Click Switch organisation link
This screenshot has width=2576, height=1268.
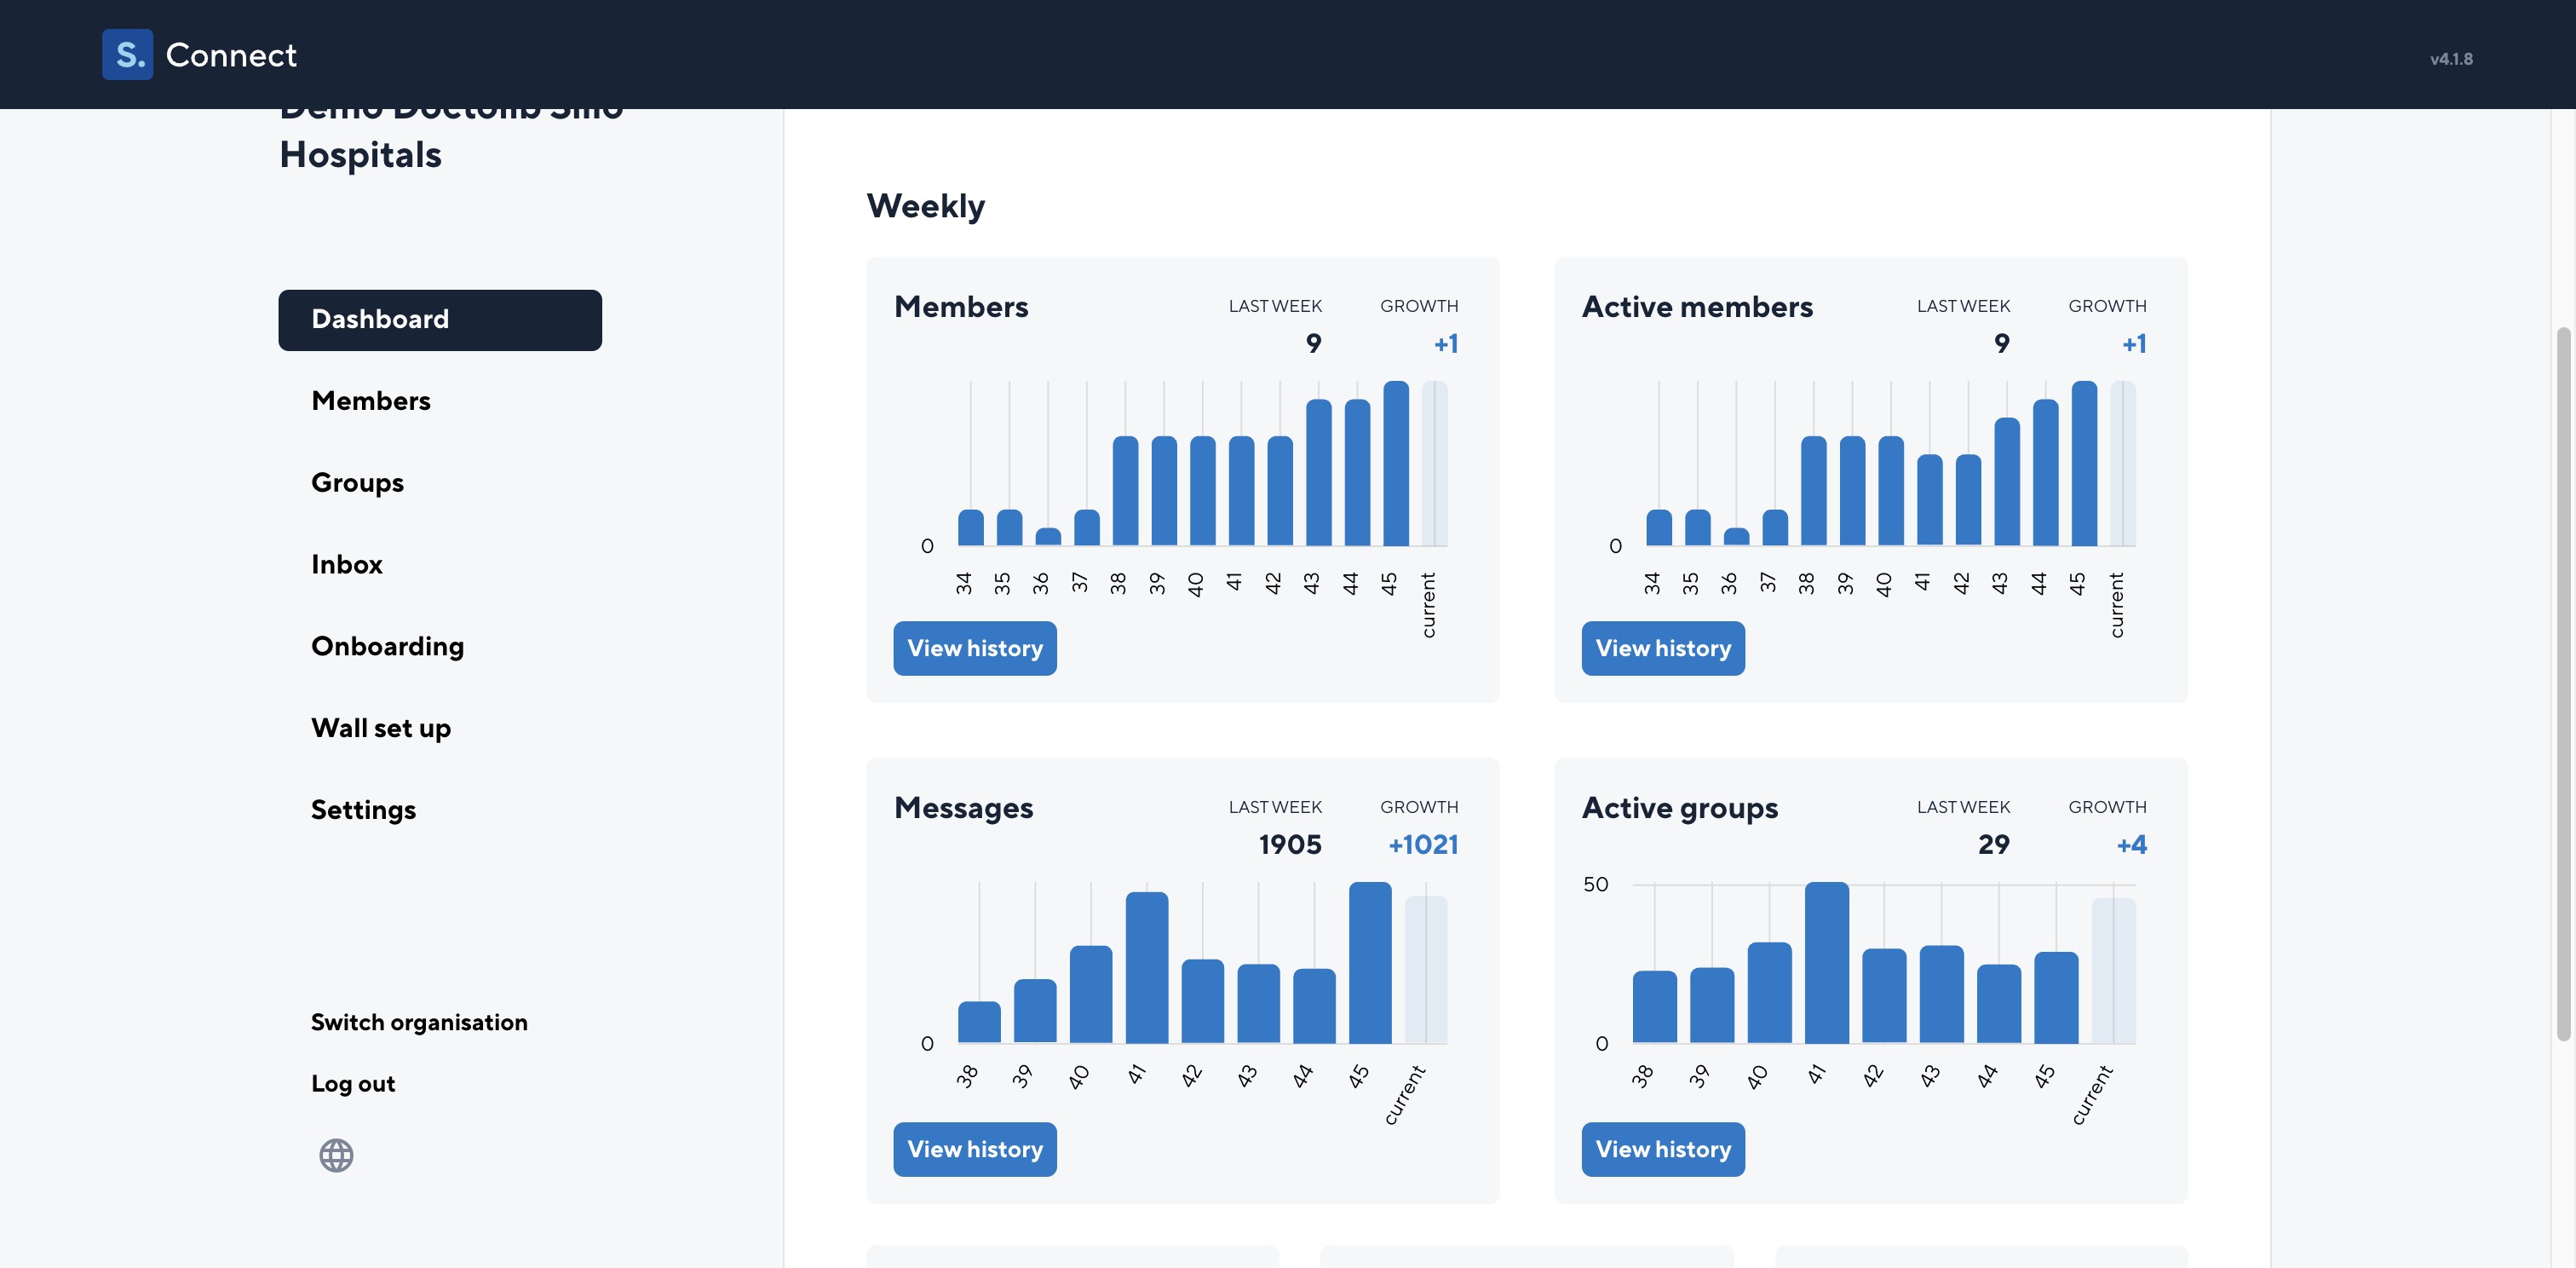[419, 1022]
